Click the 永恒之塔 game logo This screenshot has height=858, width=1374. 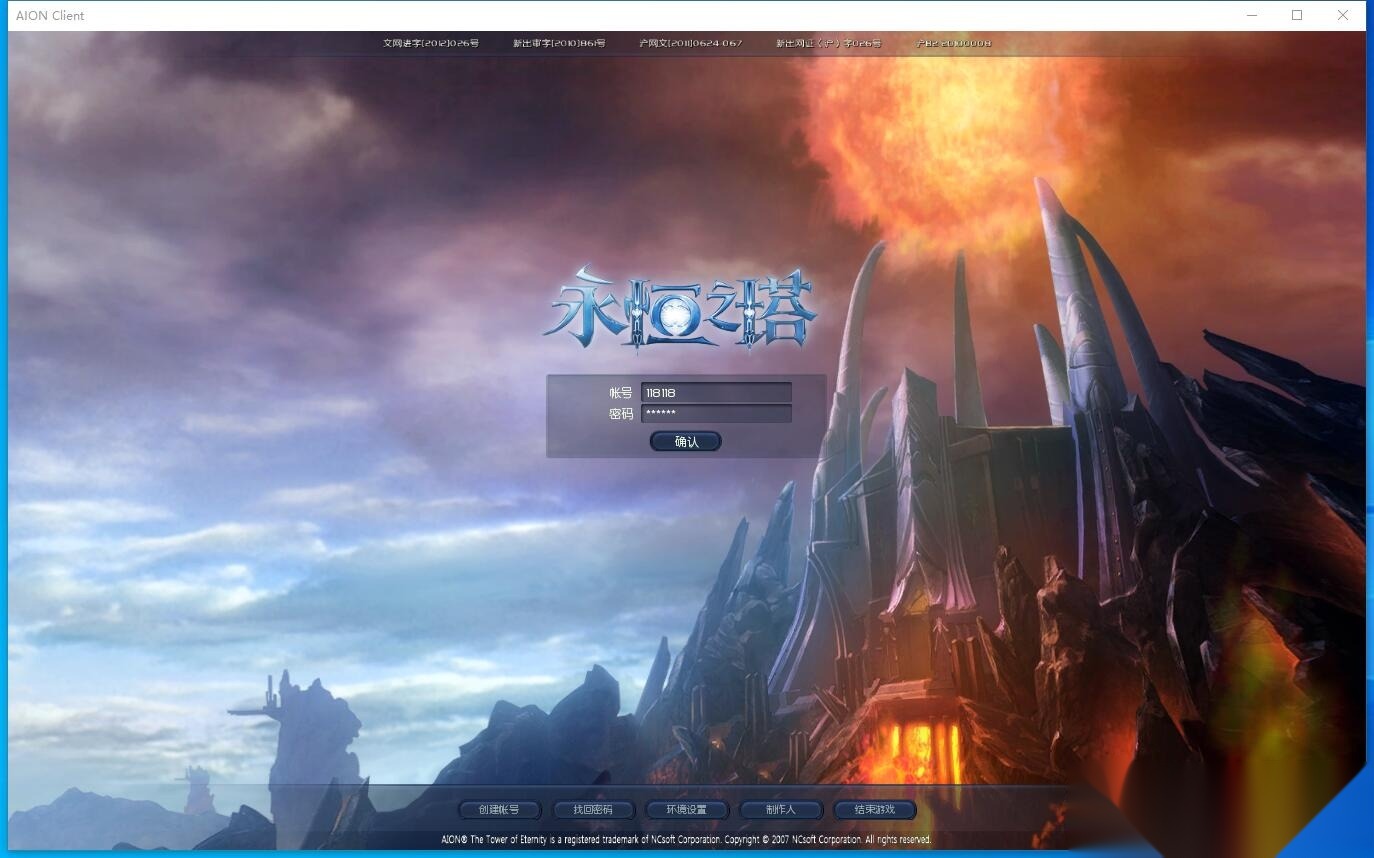click(681, 309)
